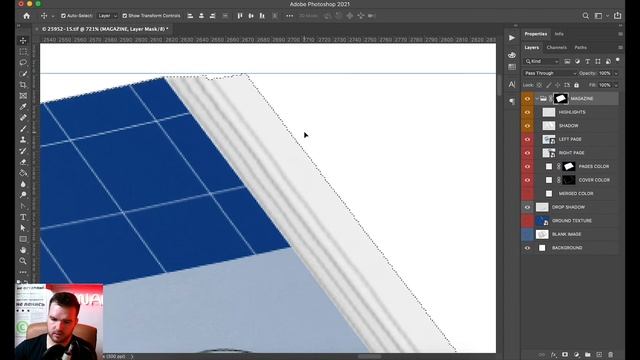Collapse the MAGAZINE group chevron

click(537, 98)
